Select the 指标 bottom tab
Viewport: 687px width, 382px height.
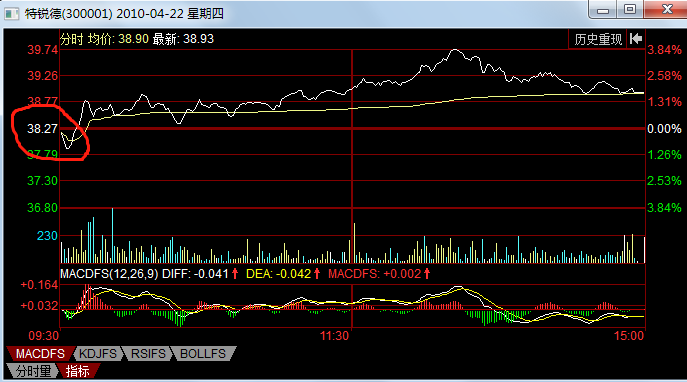point(78,371)
